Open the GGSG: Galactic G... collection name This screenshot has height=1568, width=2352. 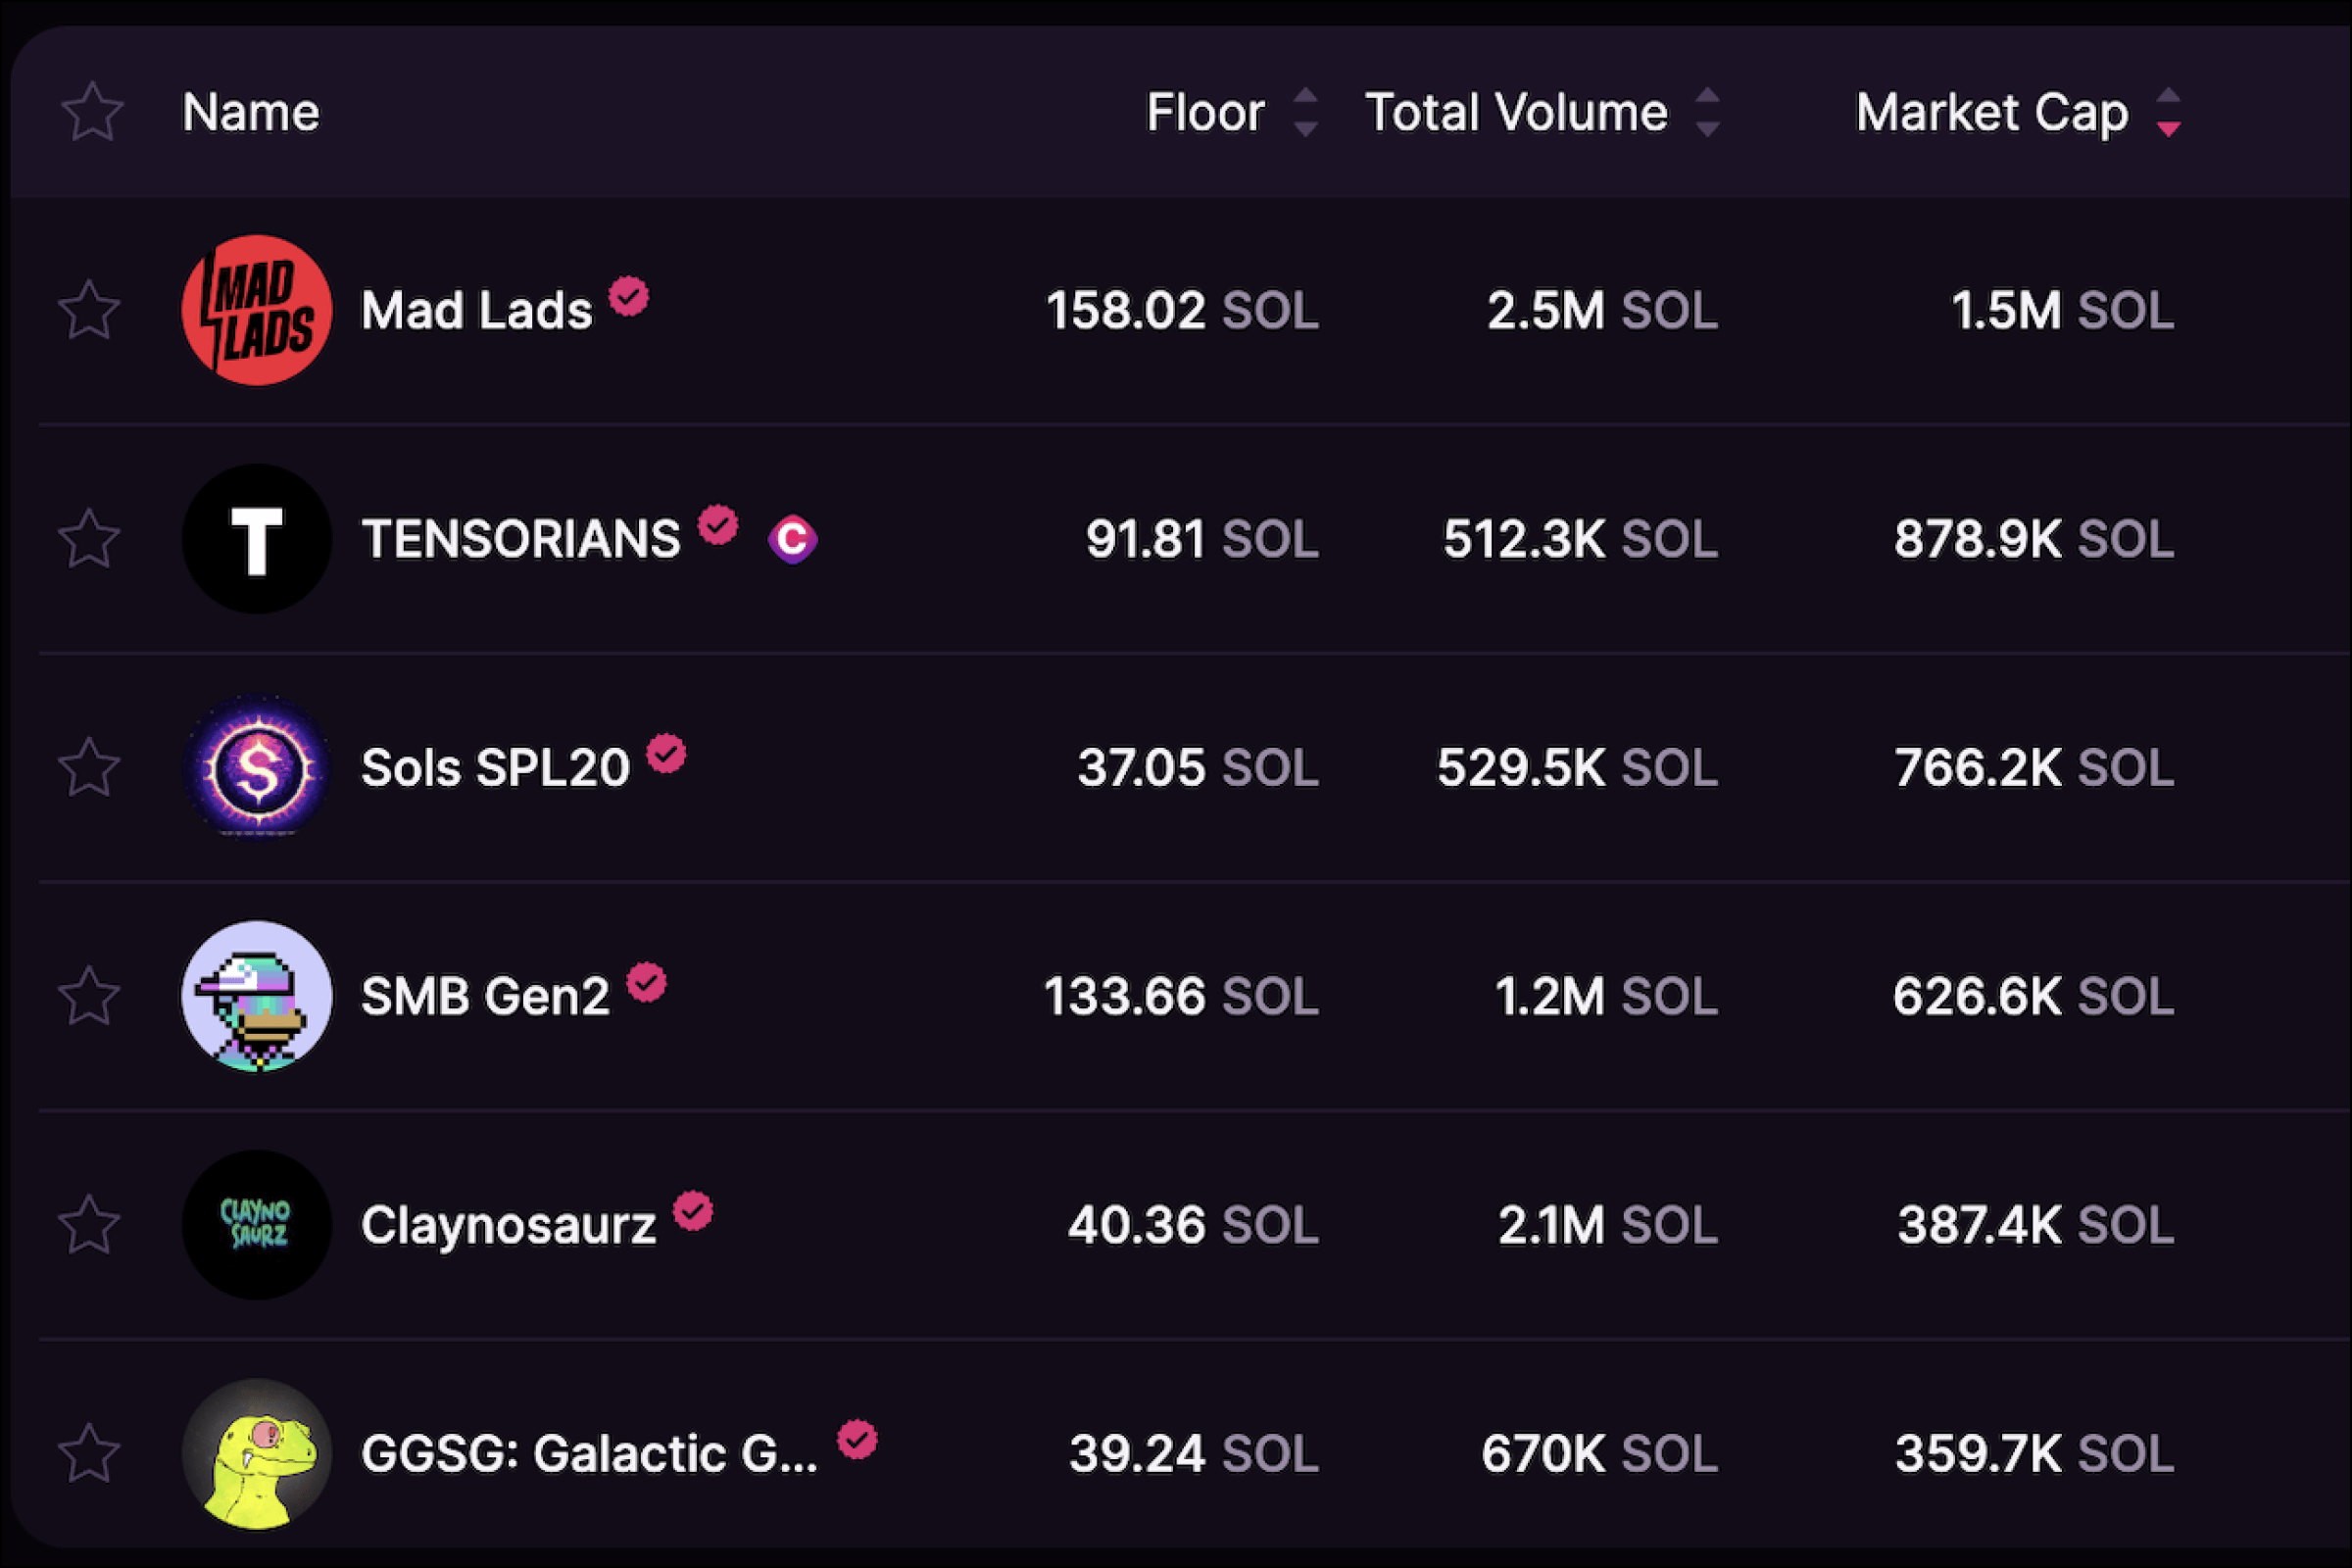coord(590,1454)
